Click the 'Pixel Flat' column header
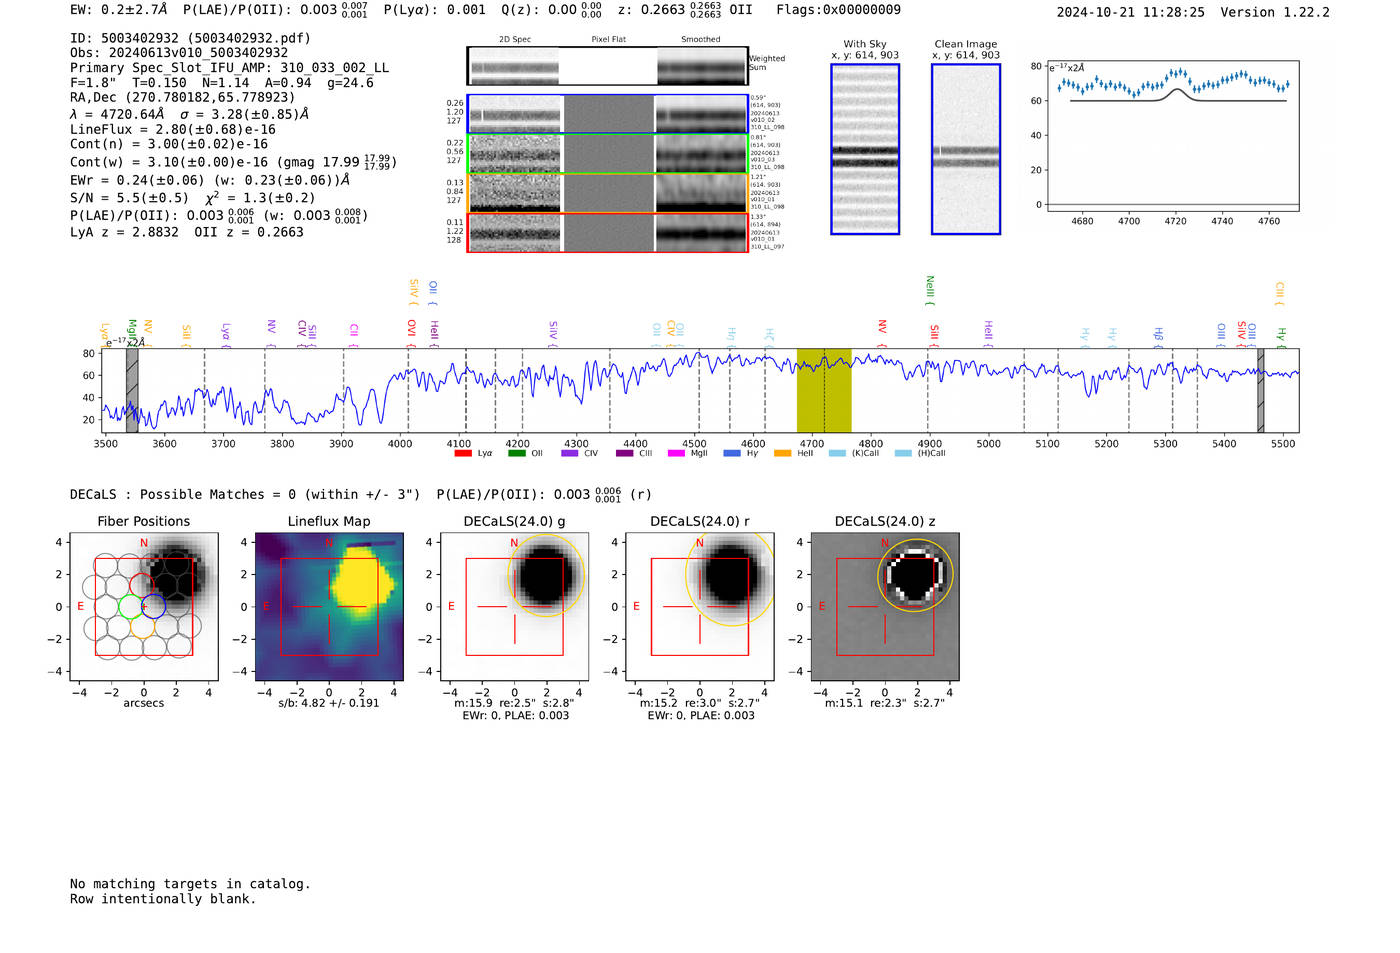1400x953 pixels. point(608,39)
